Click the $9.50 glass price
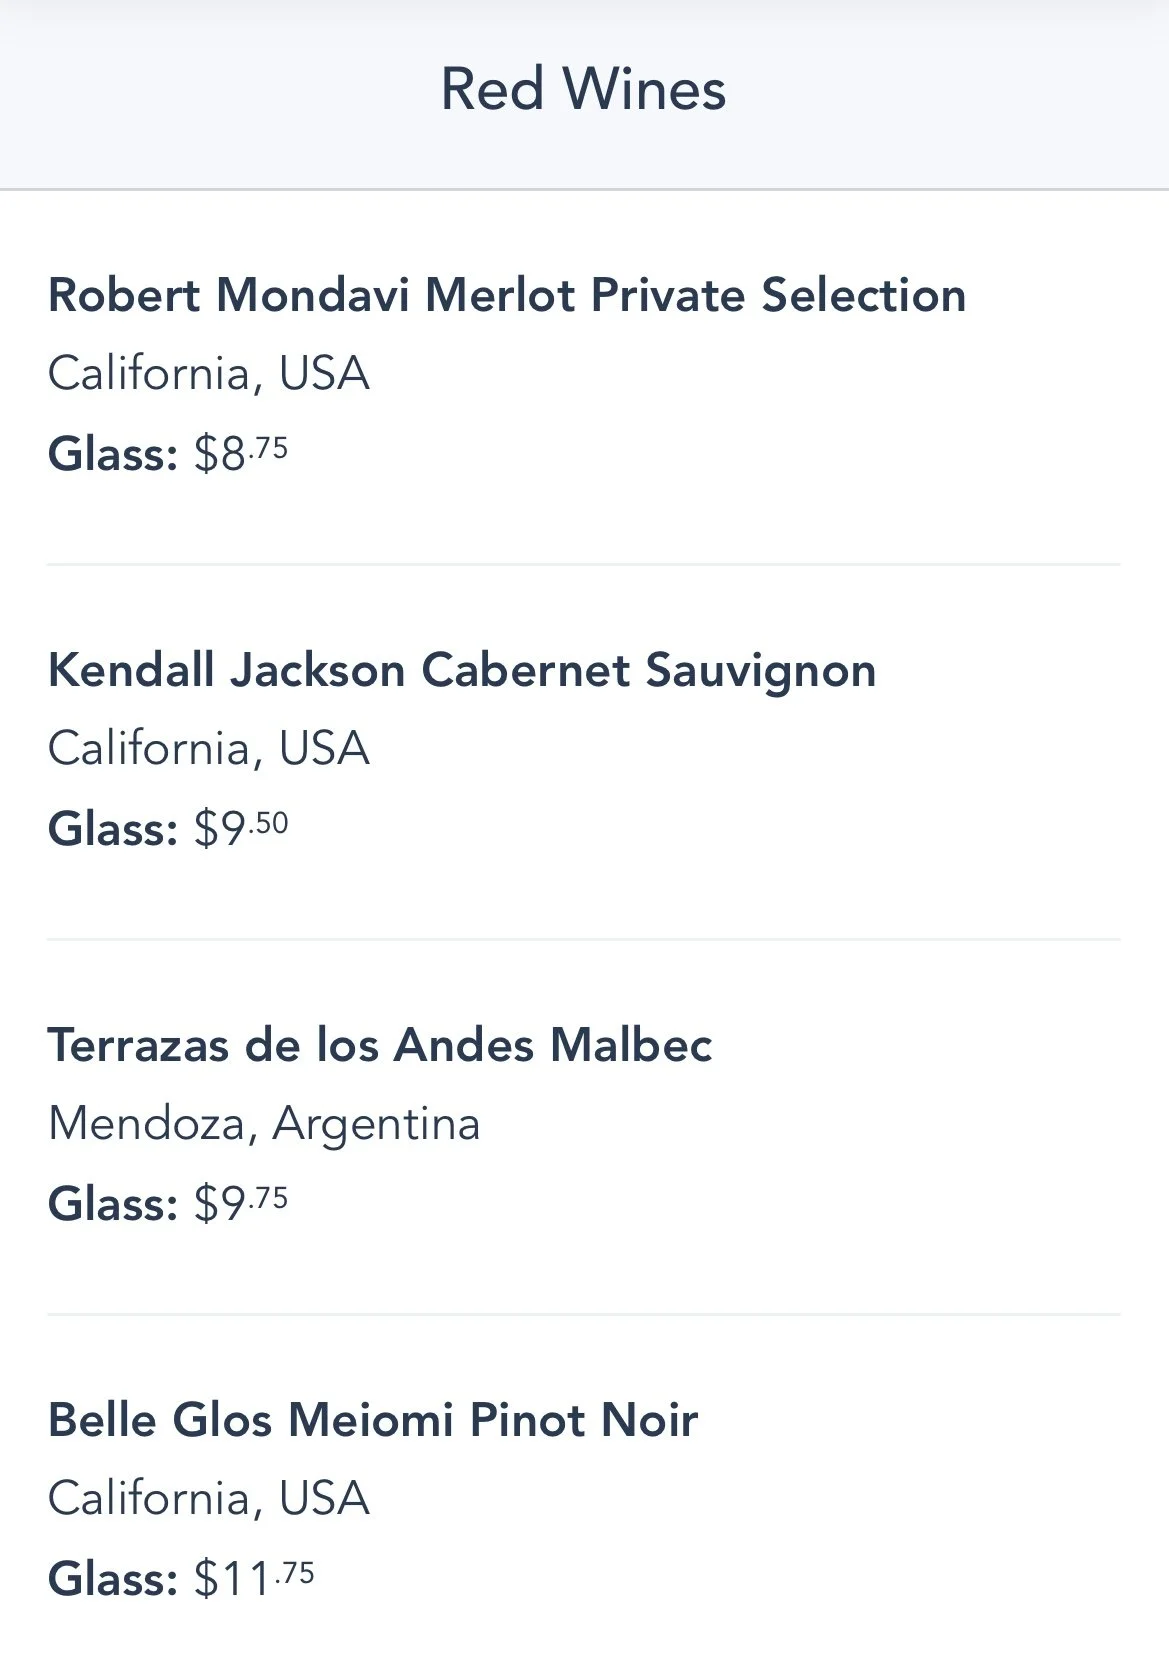Viewport: 1169px width, 1679px height. [241, 828]
